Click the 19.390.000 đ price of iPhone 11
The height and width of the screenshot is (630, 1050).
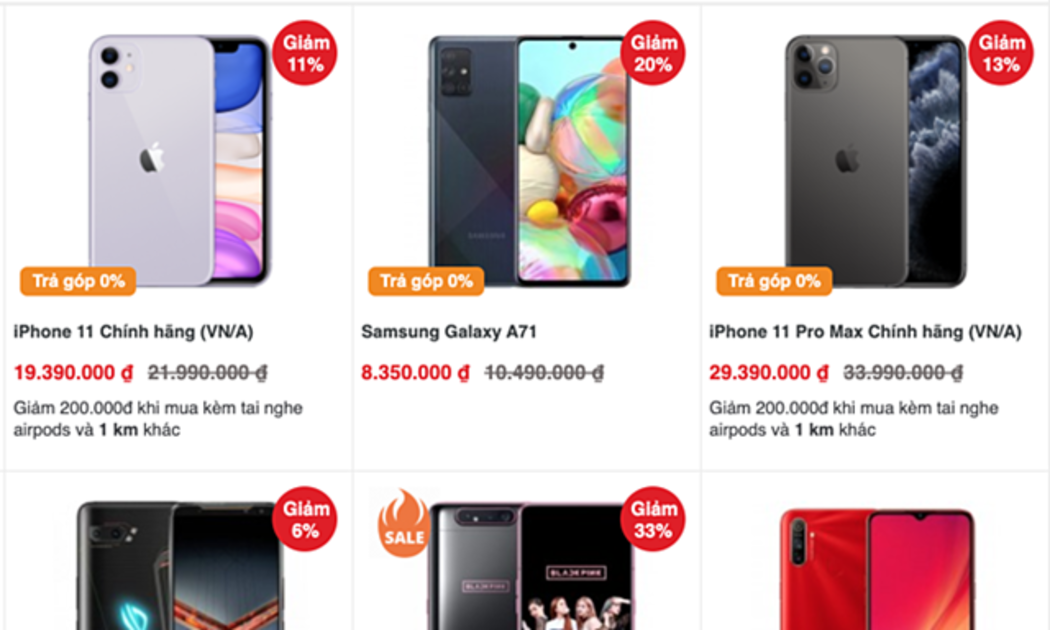tap(74, 372)
